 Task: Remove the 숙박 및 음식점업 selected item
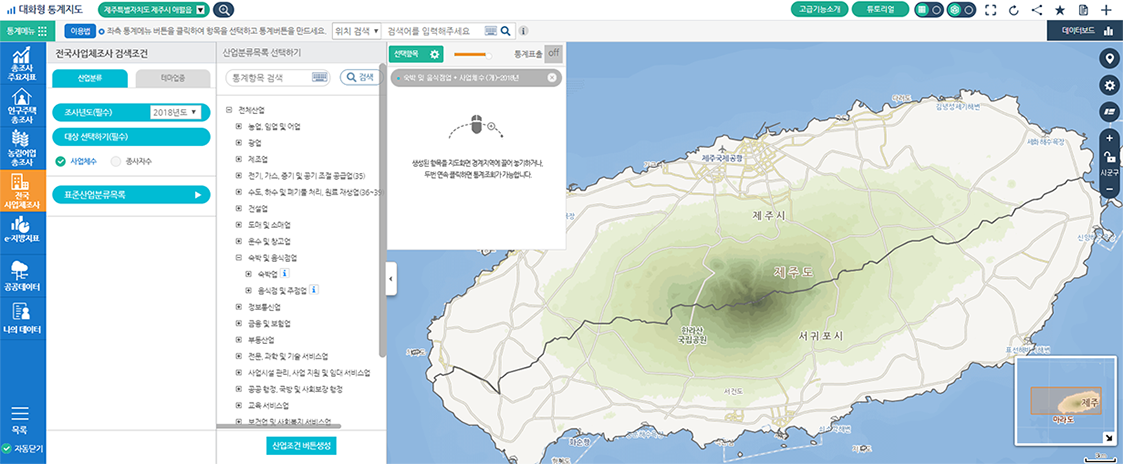point(551,78)
